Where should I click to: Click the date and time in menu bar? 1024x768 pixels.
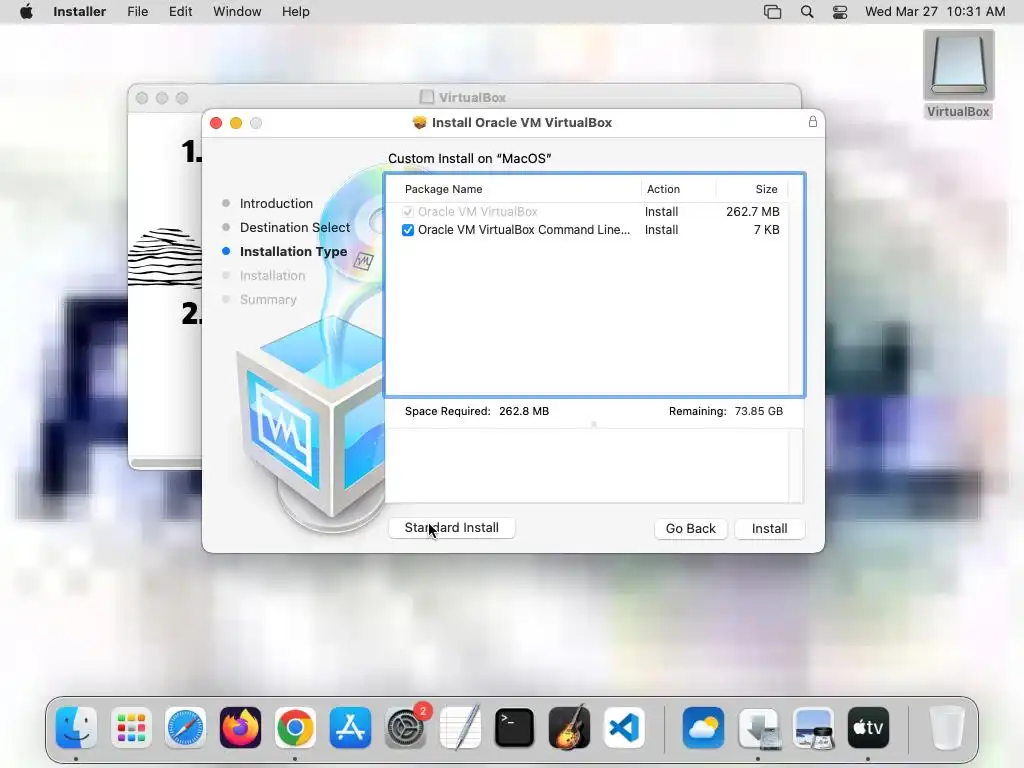935,12
